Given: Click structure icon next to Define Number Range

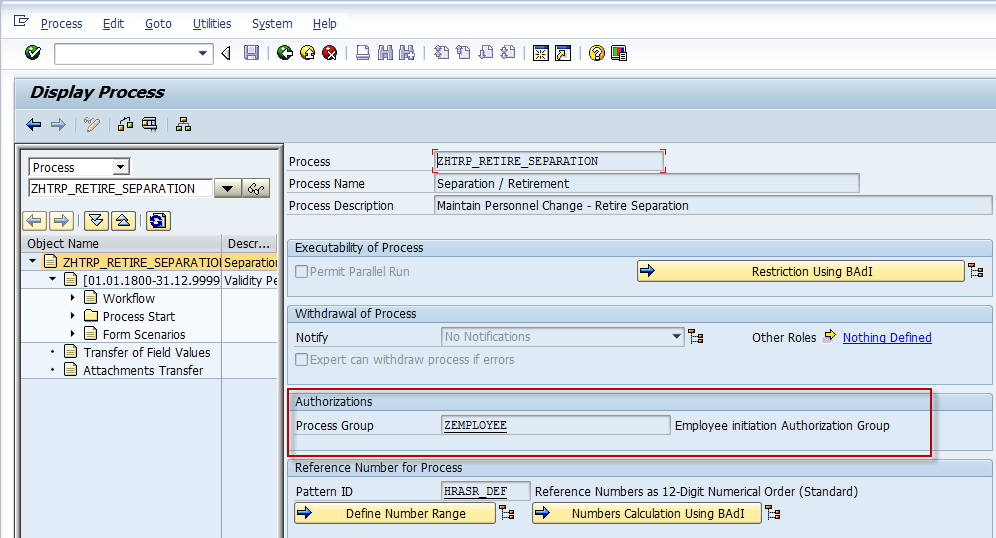Looking at the screenshot, I should pos(507,513).
